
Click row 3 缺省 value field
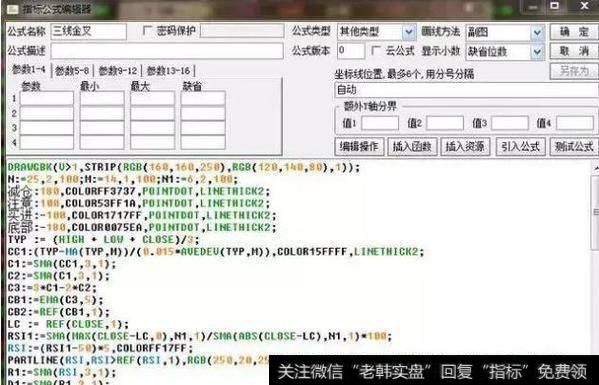tap(203, 128)
